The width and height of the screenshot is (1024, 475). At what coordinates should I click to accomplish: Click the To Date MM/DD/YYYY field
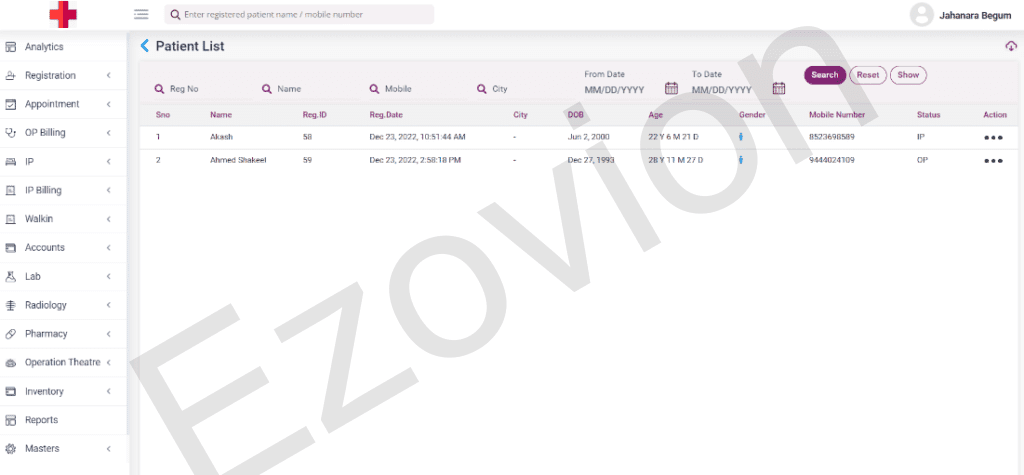click(x=722, y=90)
